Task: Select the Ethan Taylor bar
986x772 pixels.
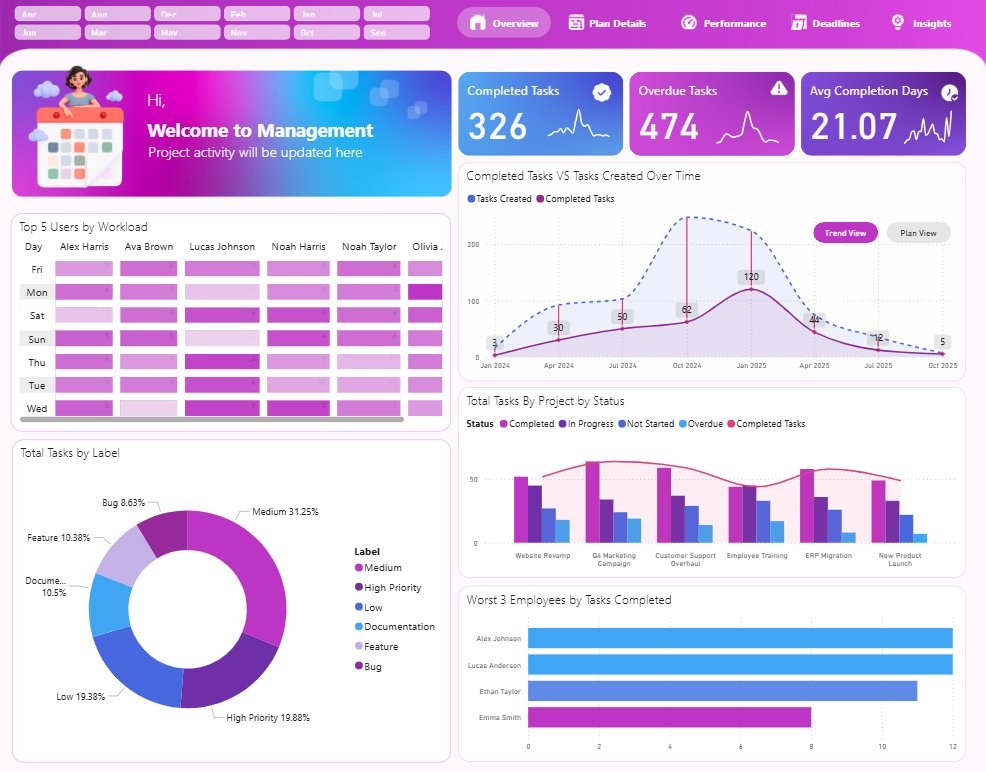Action: coord(723,691)
